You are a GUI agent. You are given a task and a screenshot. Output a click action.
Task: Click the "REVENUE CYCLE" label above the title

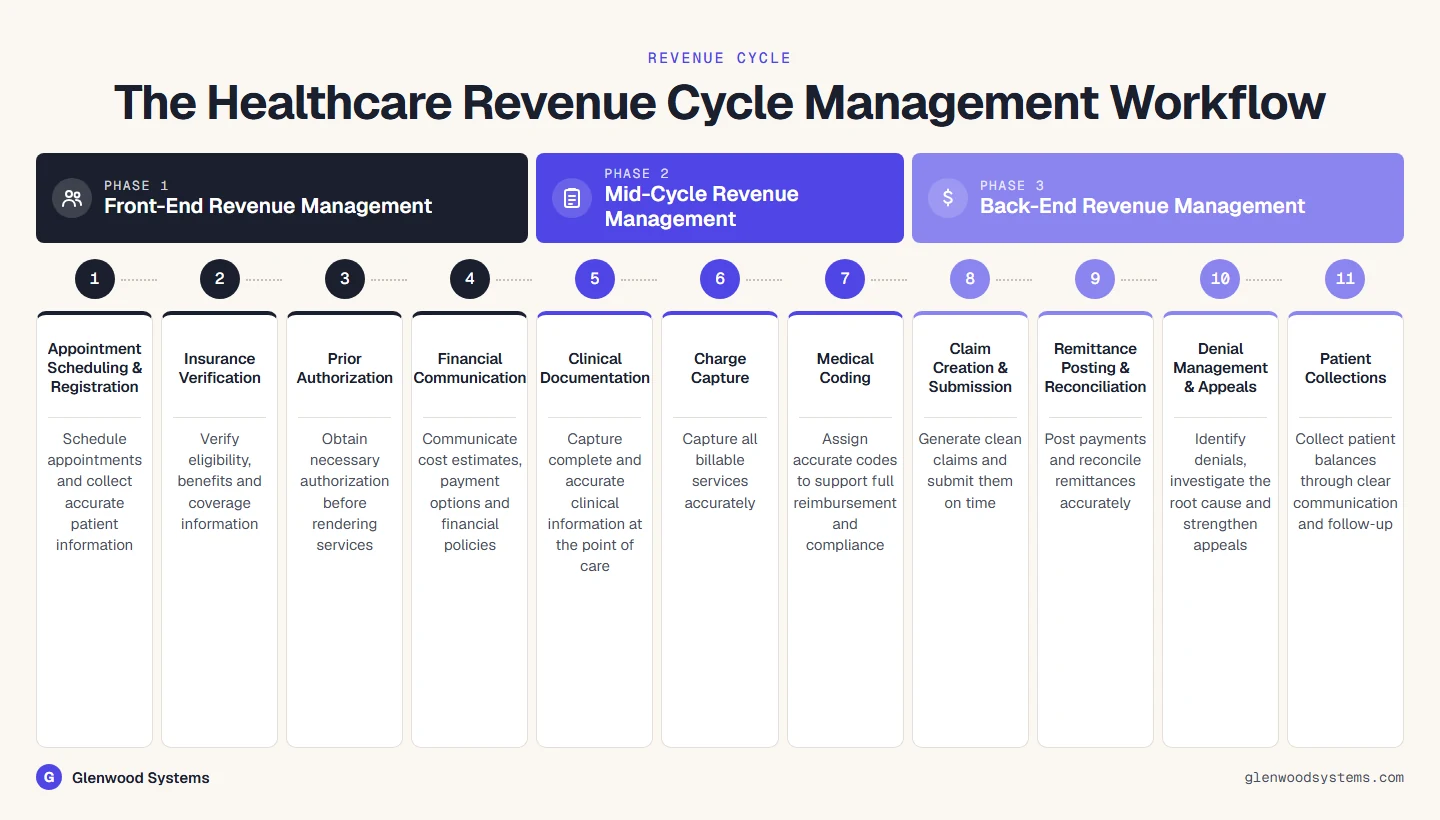click(720, 58)
